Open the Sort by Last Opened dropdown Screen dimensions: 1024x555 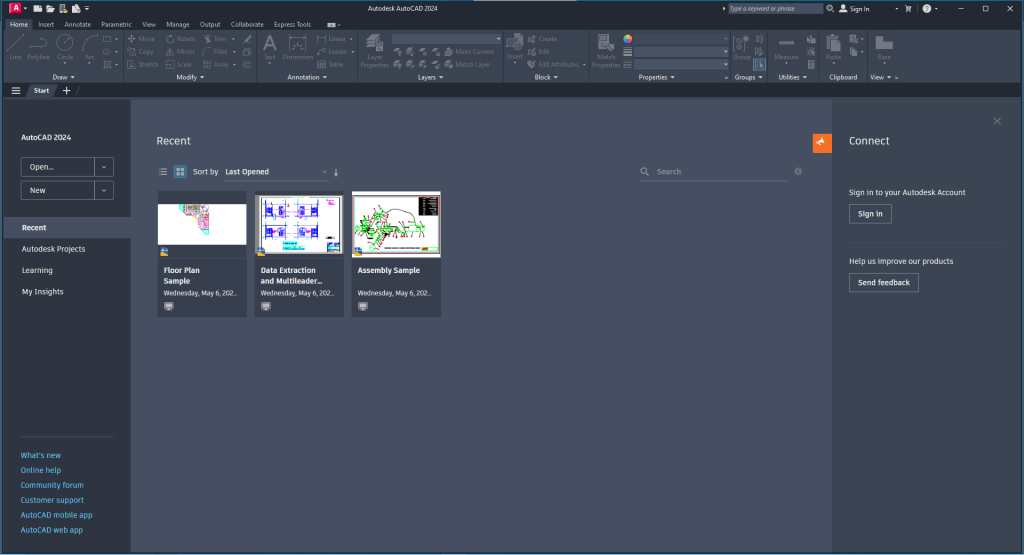tap(276, 172)
